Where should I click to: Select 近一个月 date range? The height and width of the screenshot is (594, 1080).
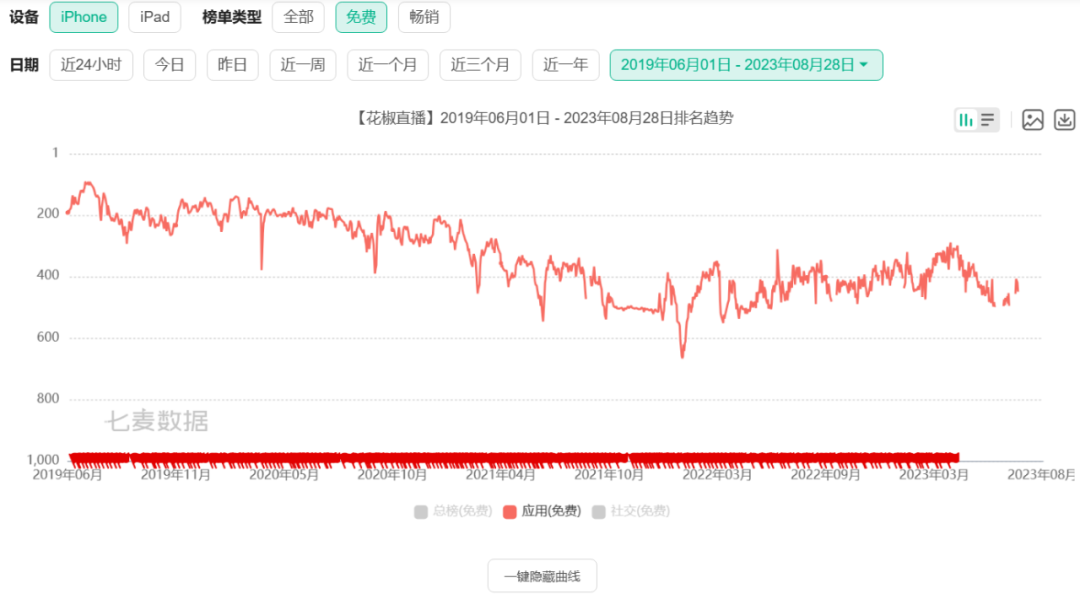[388, 65]
